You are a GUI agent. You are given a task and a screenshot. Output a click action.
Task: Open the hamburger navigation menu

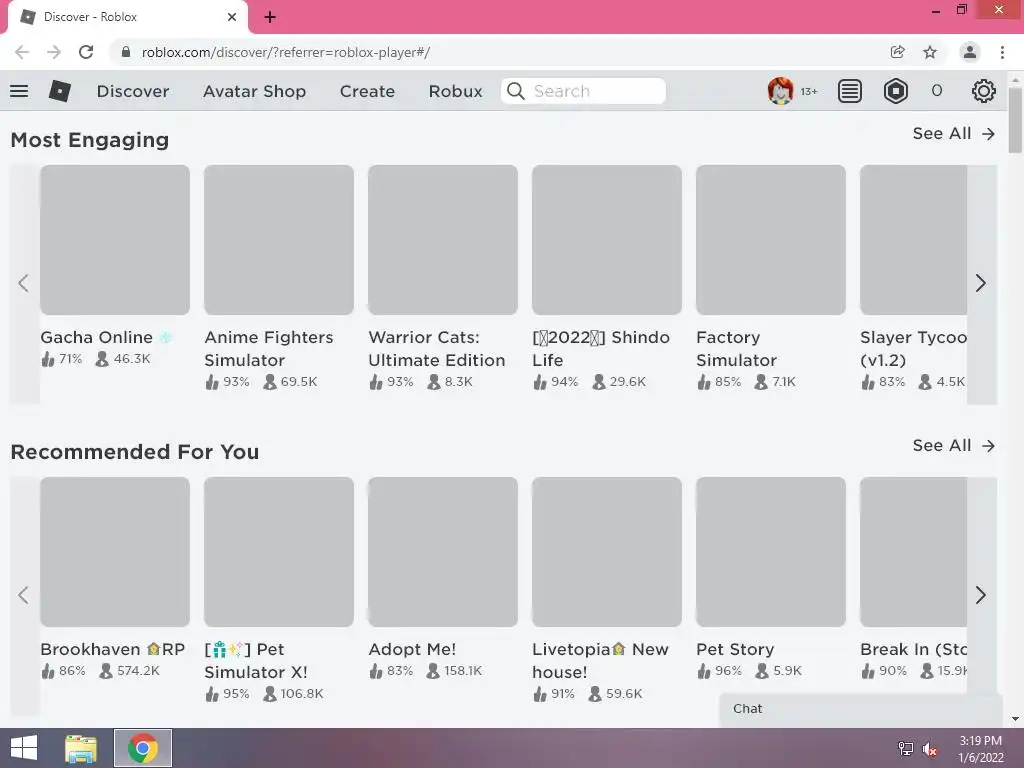(x=19, y=91)
